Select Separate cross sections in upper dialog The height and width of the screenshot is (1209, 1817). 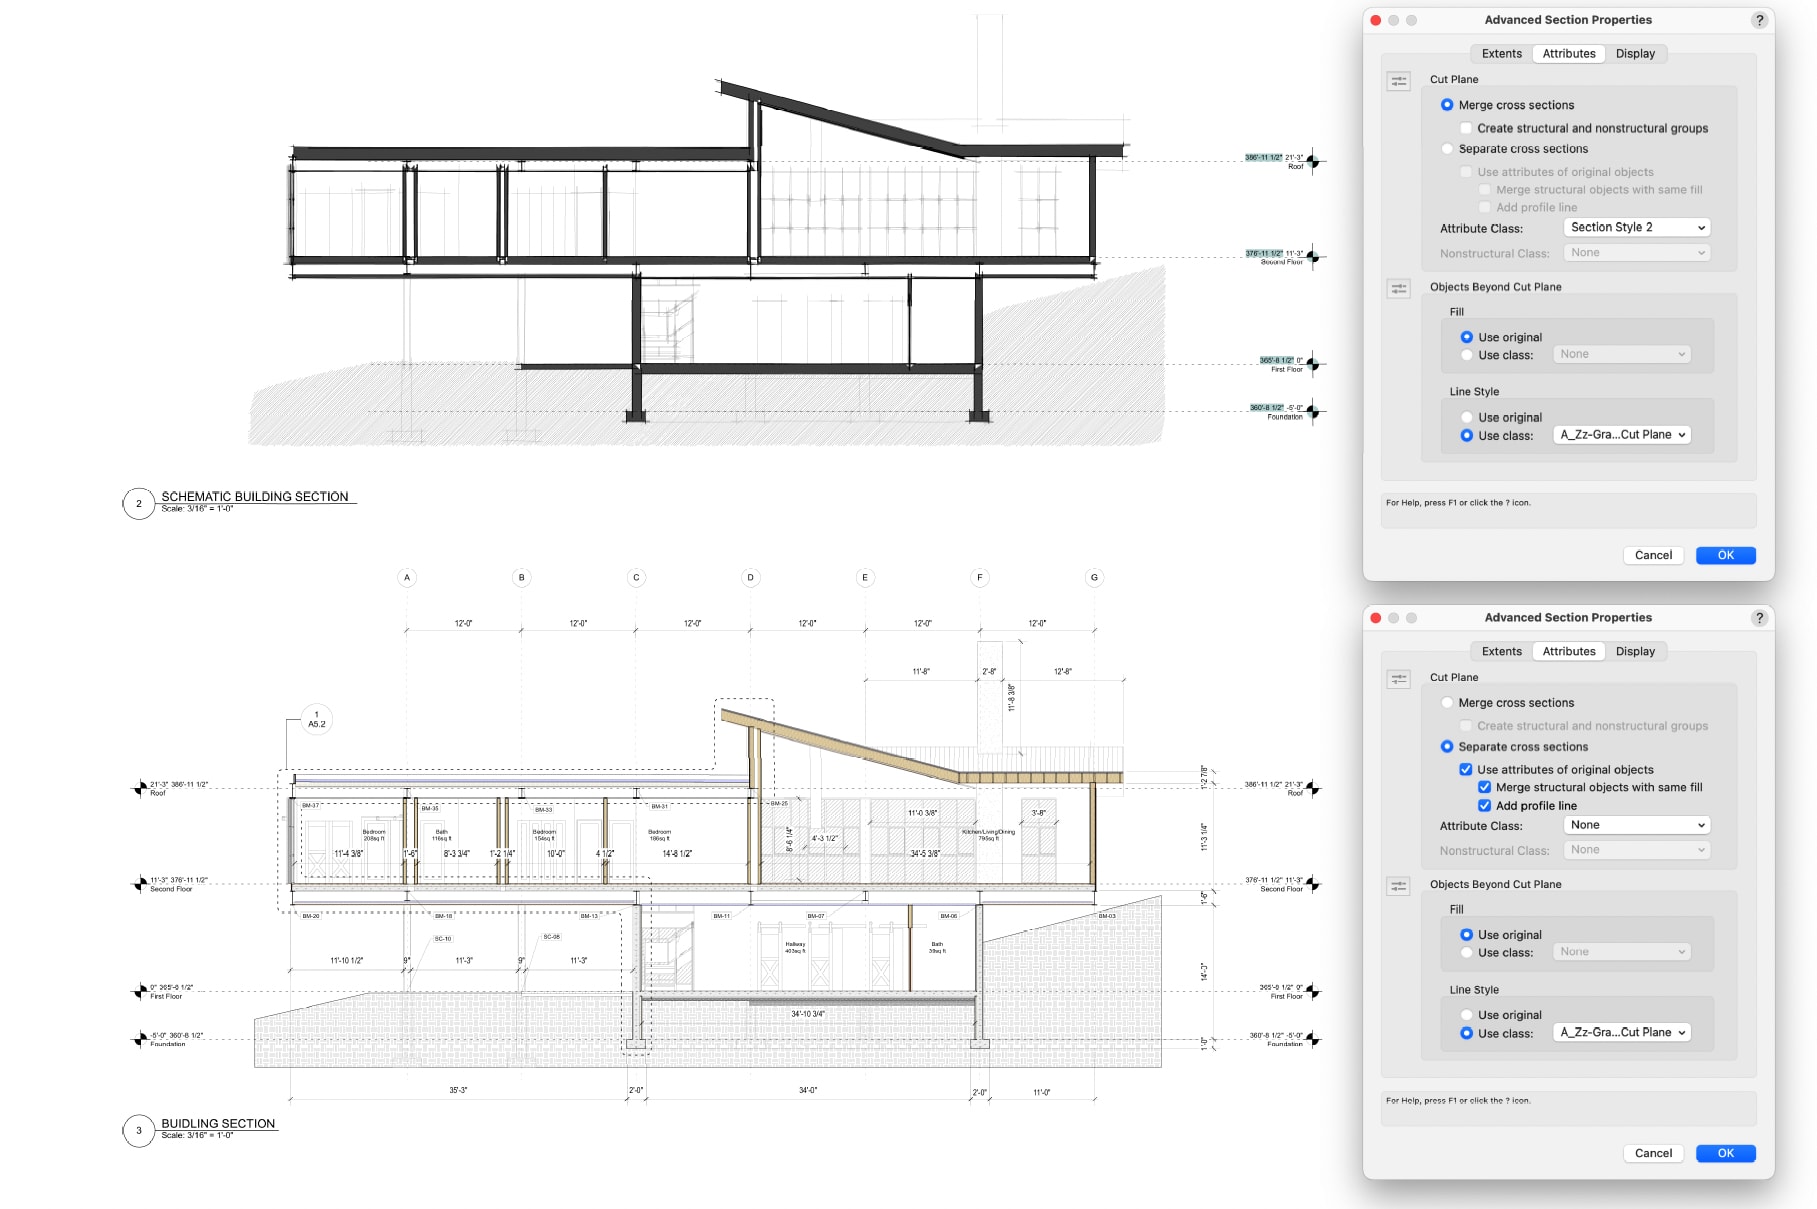click(x=1447, y=149)
